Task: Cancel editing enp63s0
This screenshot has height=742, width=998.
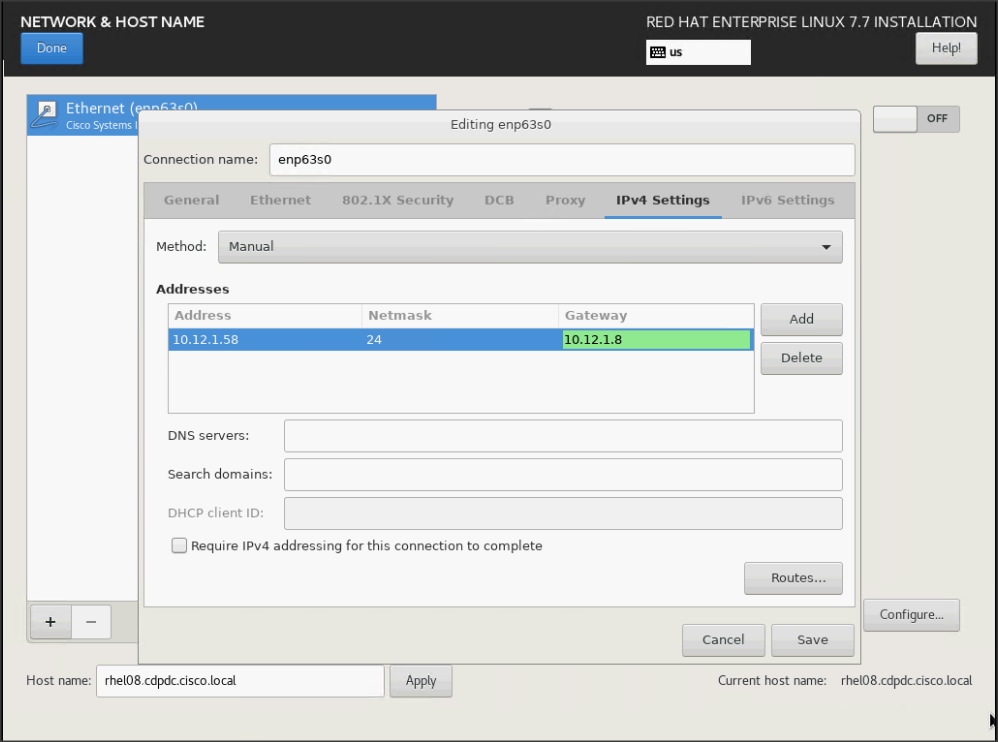Action: [x=723, y=640]
